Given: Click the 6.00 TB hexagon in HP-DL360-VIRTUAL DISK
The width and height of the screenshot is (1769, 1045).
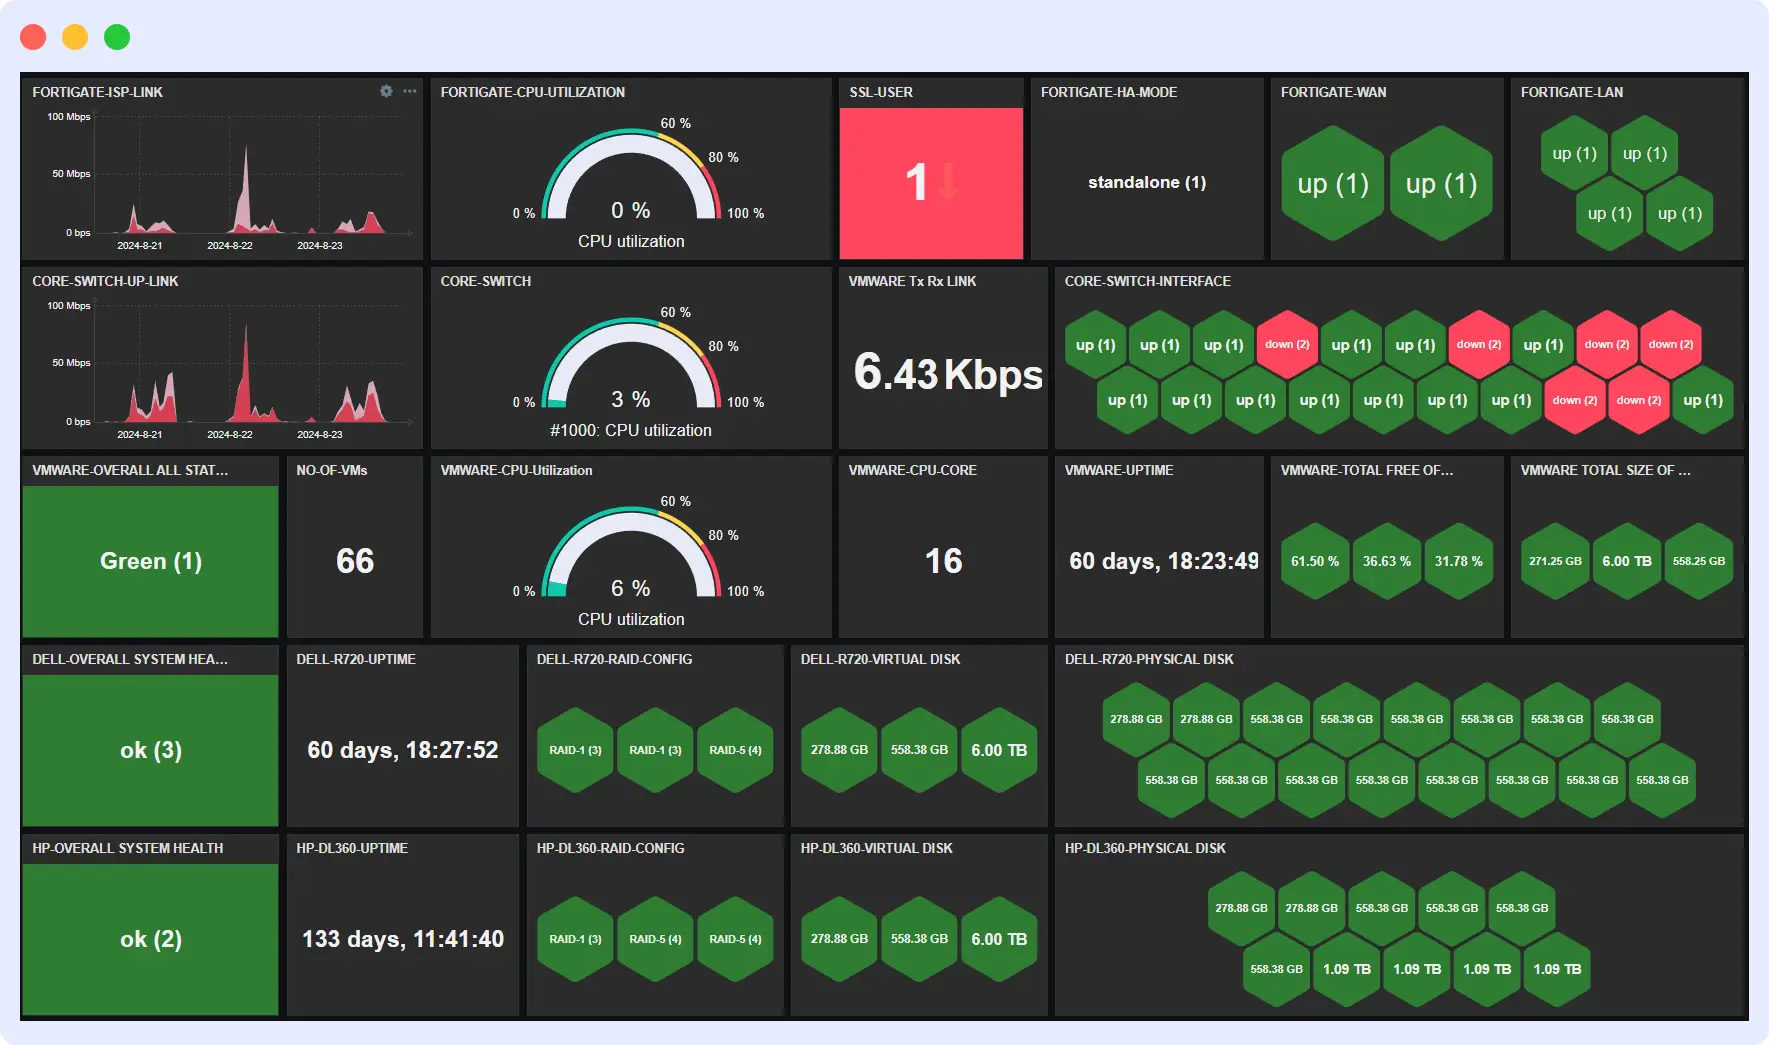Looking at the screenshot, I should (x=999, y=939).
